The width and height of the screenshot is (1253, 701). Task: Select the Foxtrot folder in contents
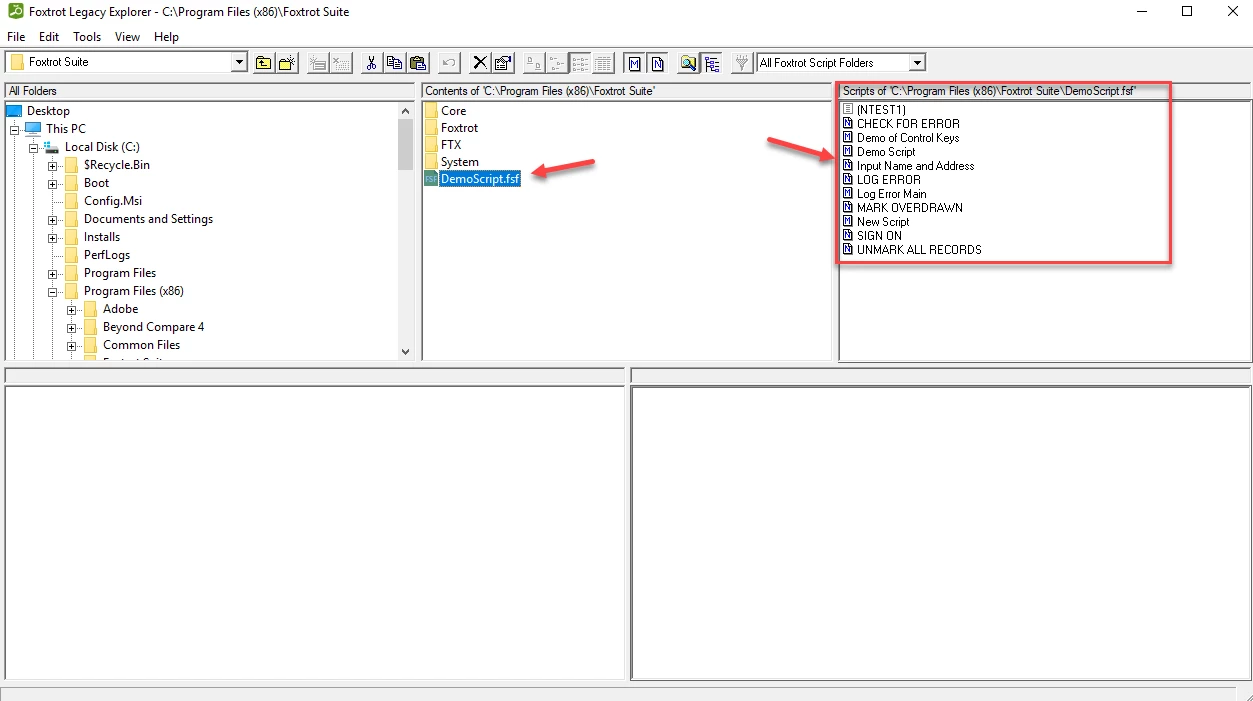(459, 128)
